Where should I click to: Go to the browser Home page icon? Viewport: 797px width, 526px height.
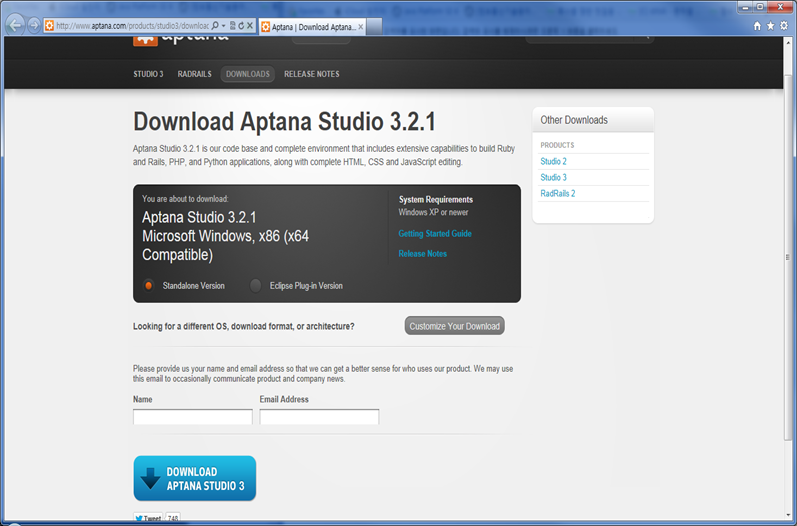[x=757, y=26]
